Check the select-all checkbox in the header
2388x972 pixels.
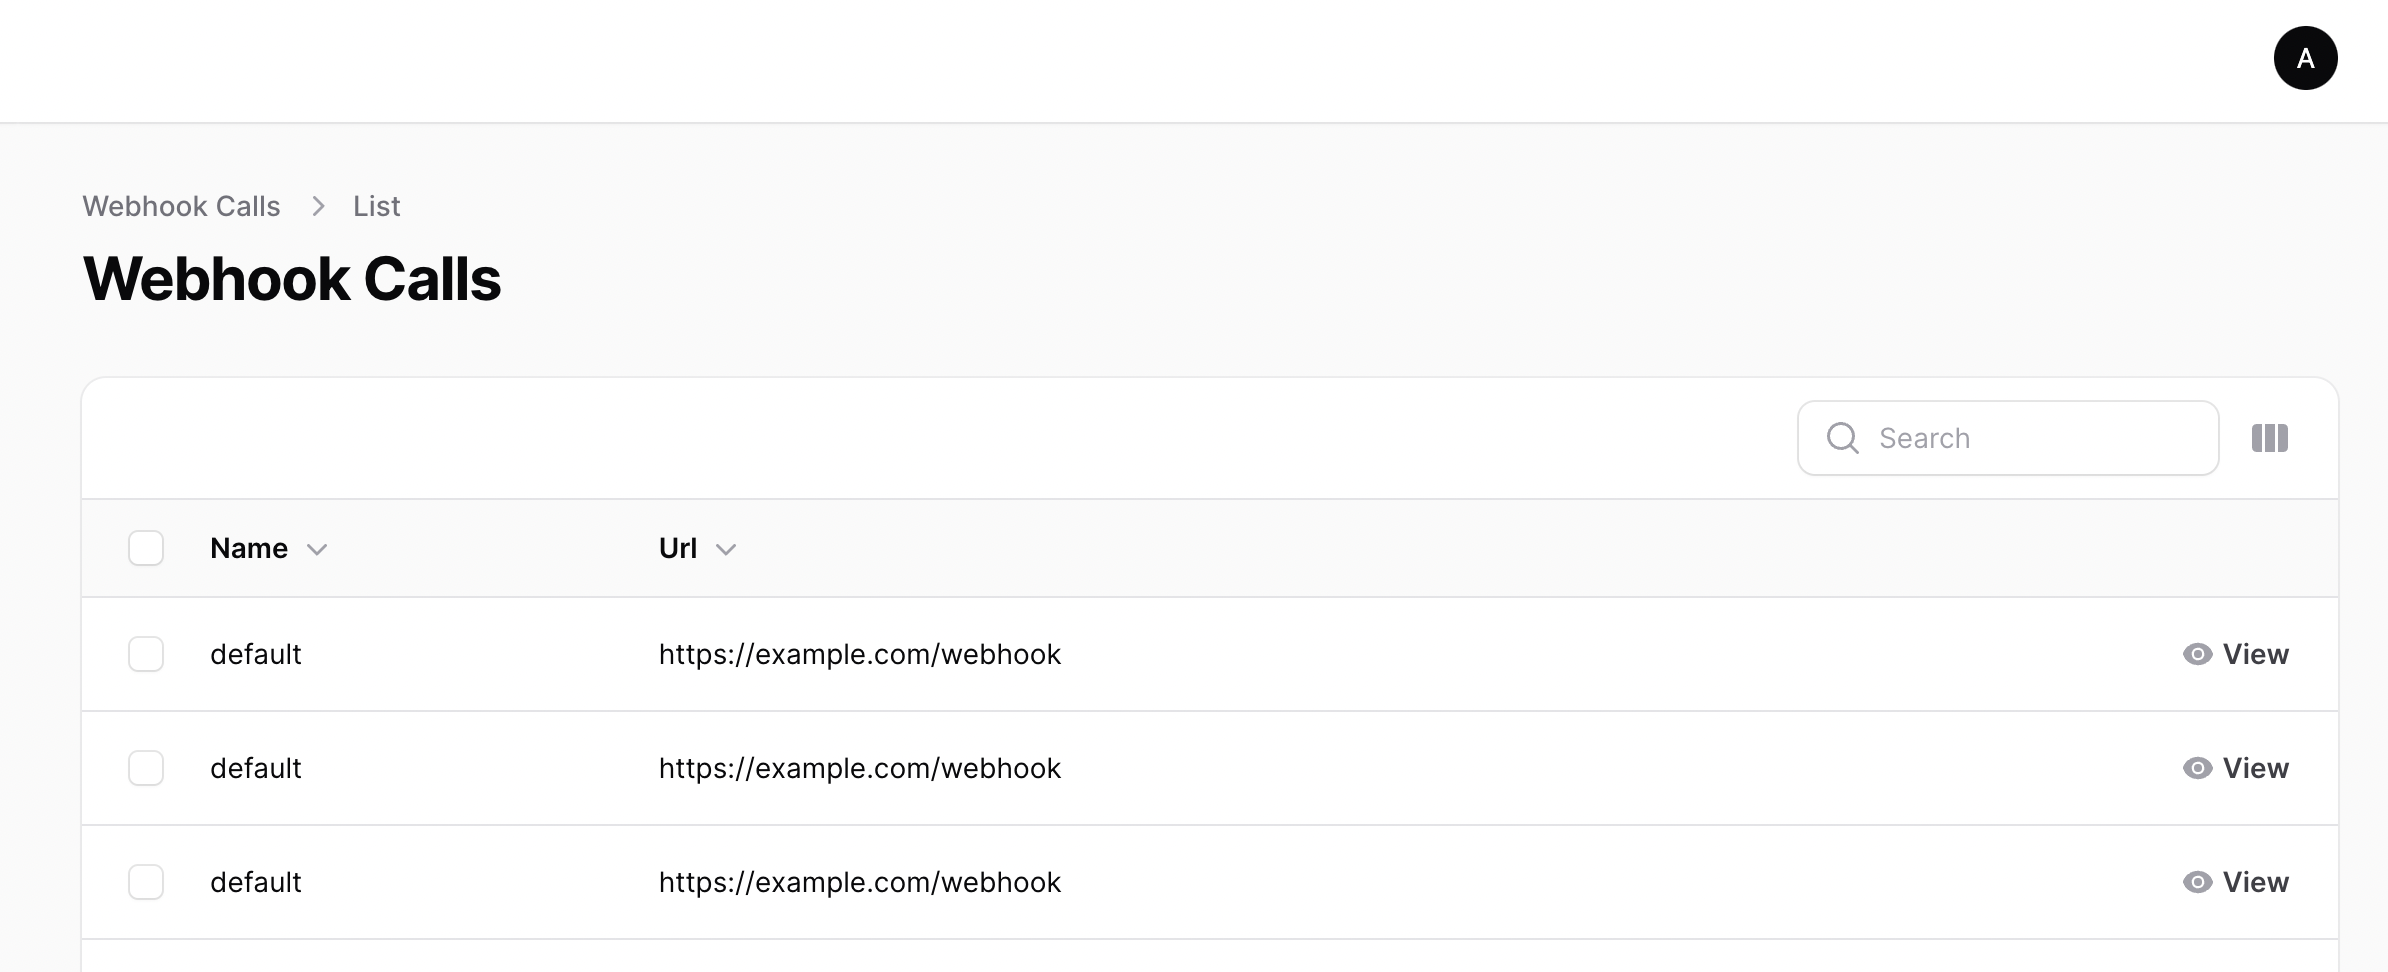tap(146, 548)
